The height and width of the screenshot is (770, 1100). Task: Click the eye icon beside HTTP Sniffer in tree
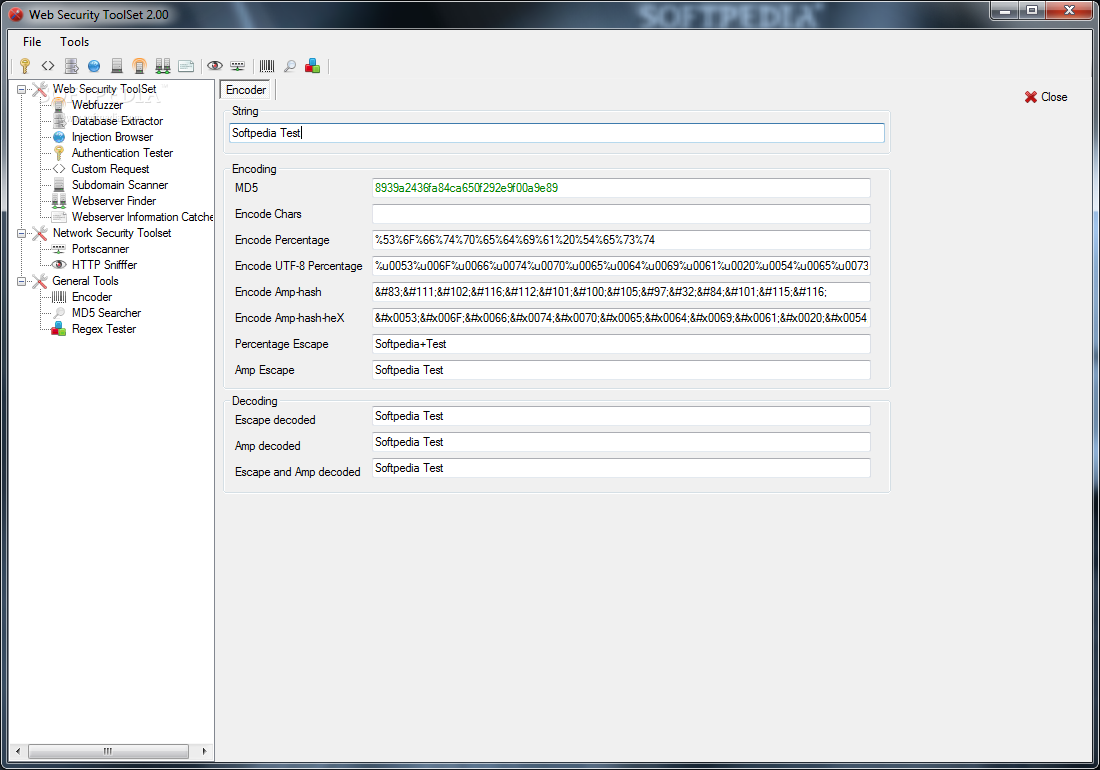[60, 265]
